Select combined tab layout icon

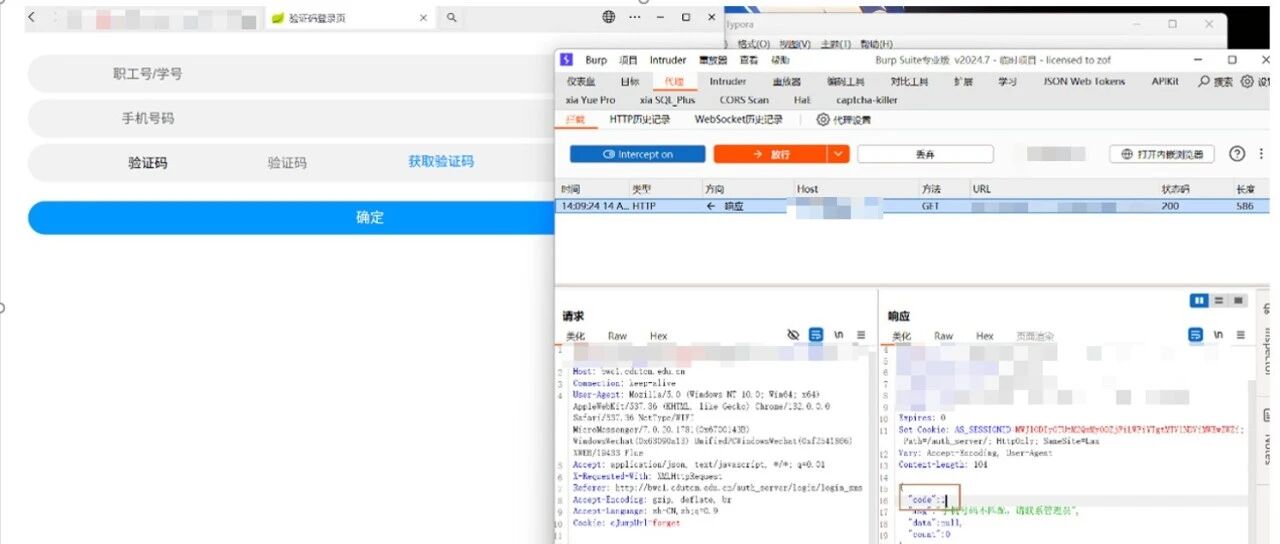click(x=1239, y=300)
